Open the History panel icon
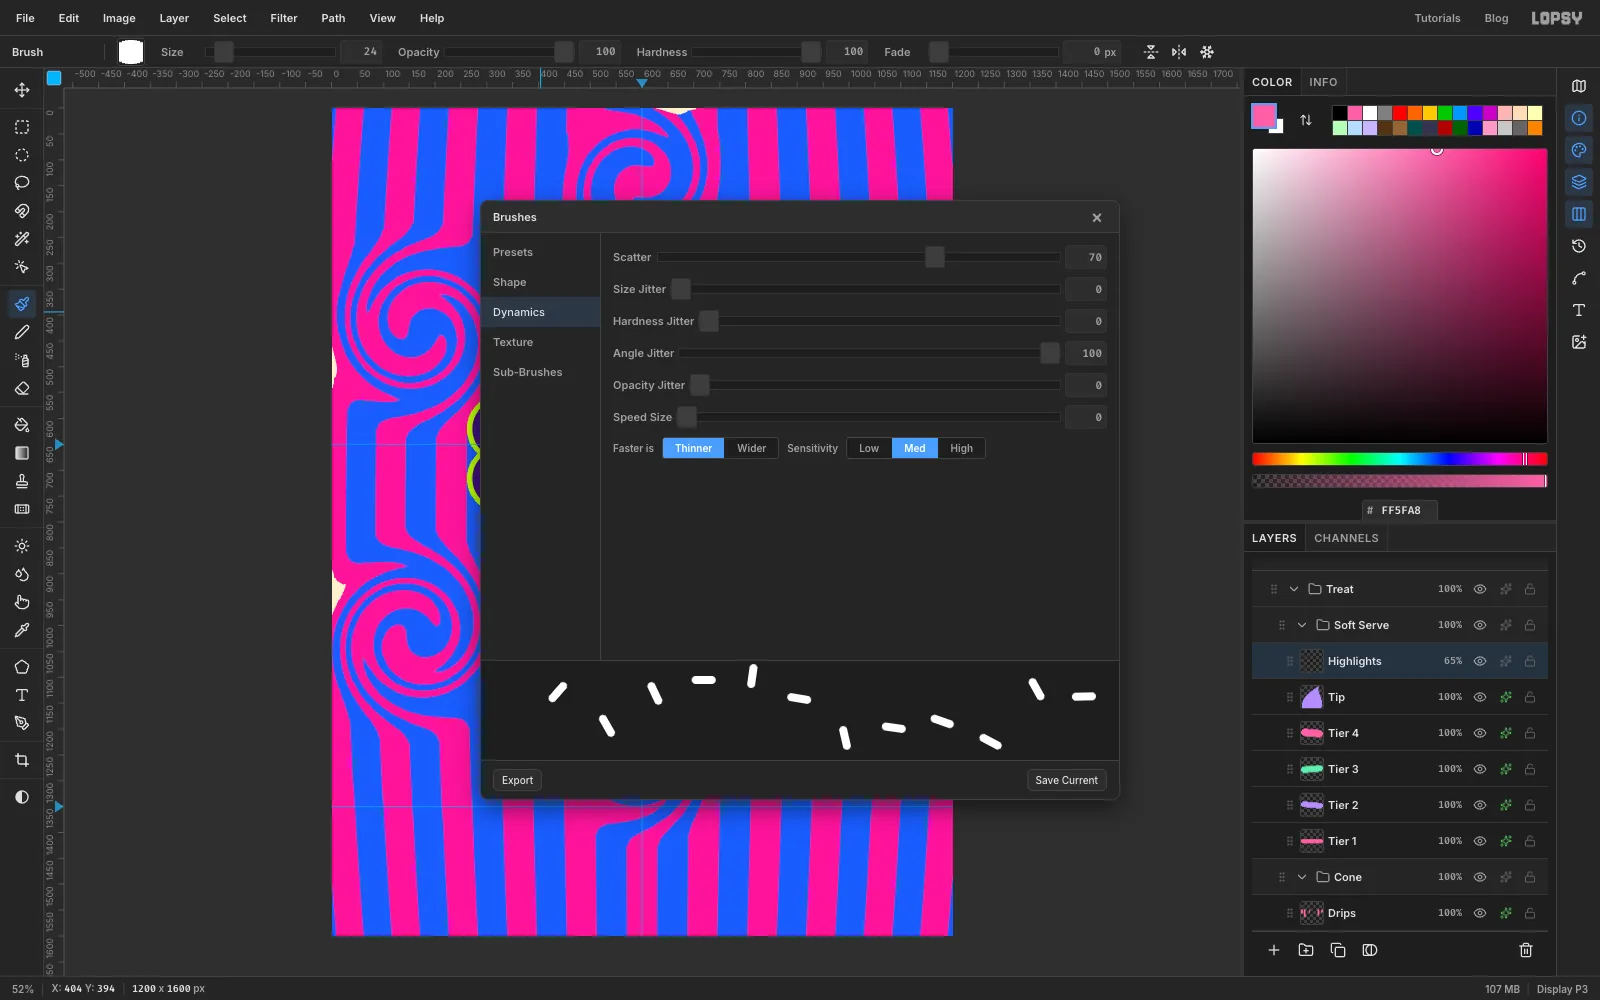This screenshot has height=1000, width=1600. [x=1579, y=246]
